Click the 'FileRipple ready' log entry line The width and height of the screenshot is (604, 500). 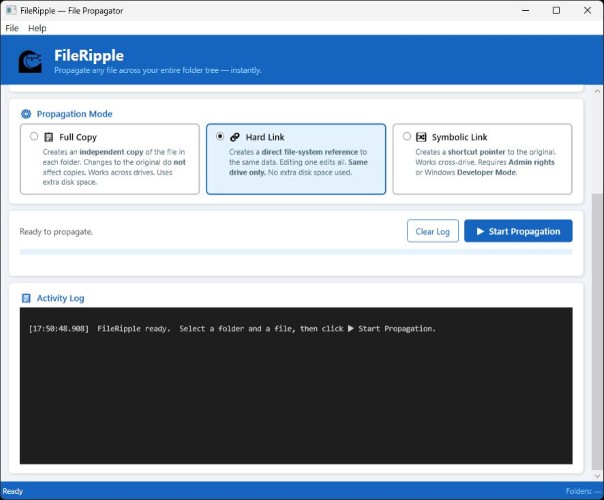[x=232, y=329]
